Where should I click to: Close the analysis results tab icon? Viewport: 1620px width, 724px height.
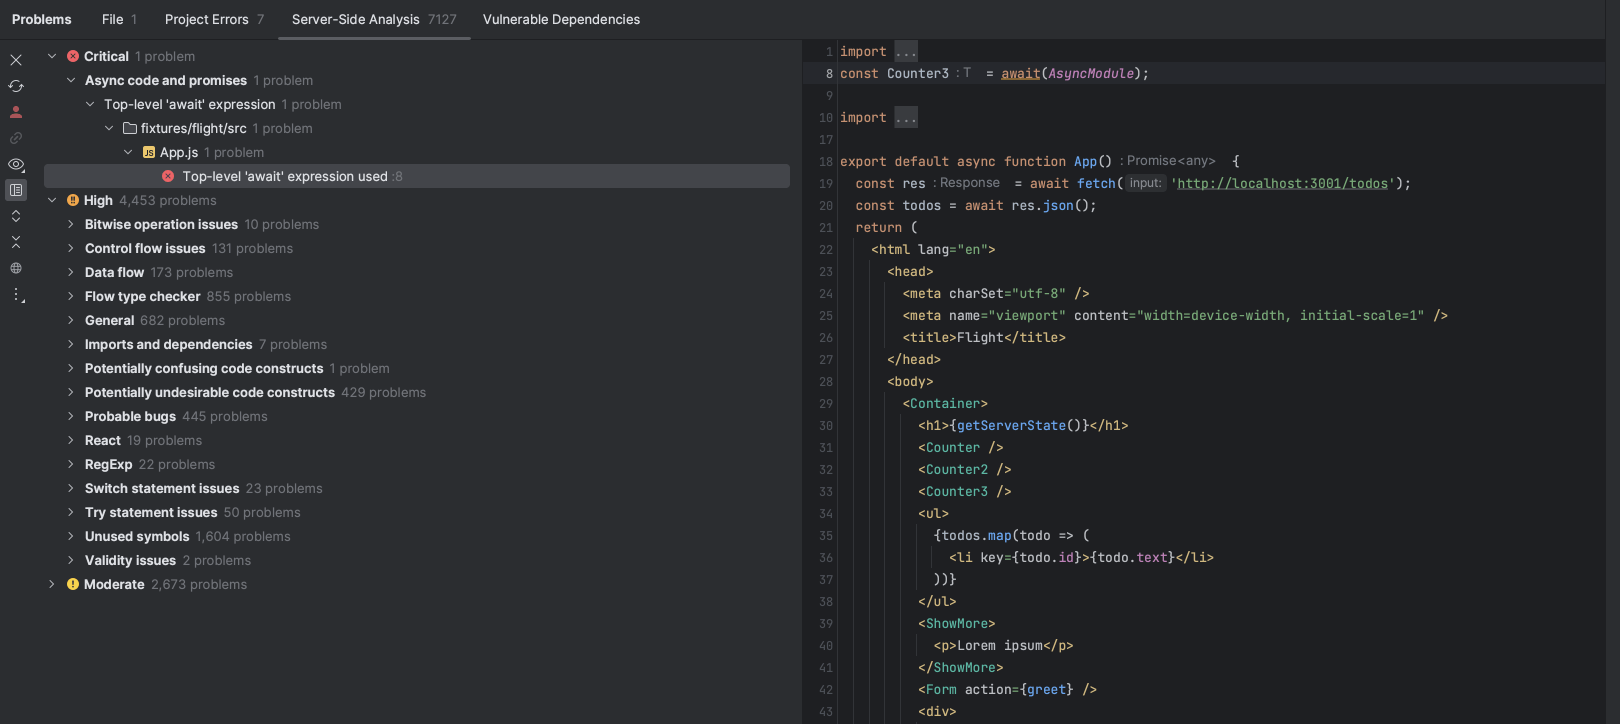(16, 60)
